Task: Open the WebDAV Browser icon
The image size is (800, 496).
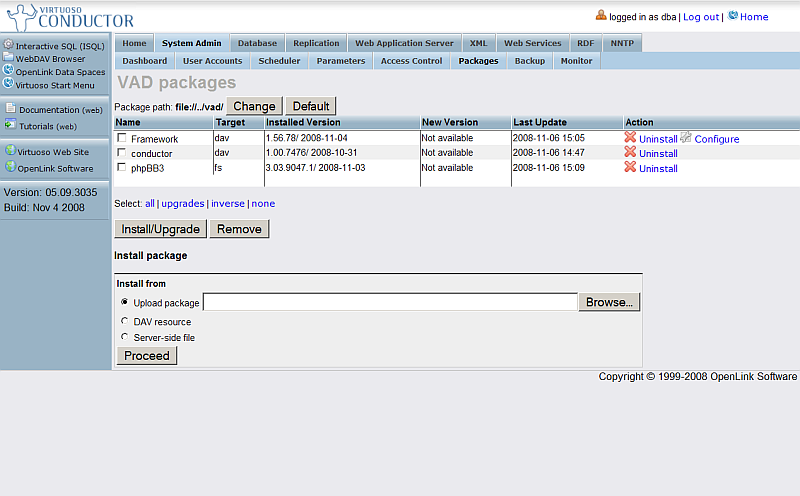Action: [x=8, y=58]
